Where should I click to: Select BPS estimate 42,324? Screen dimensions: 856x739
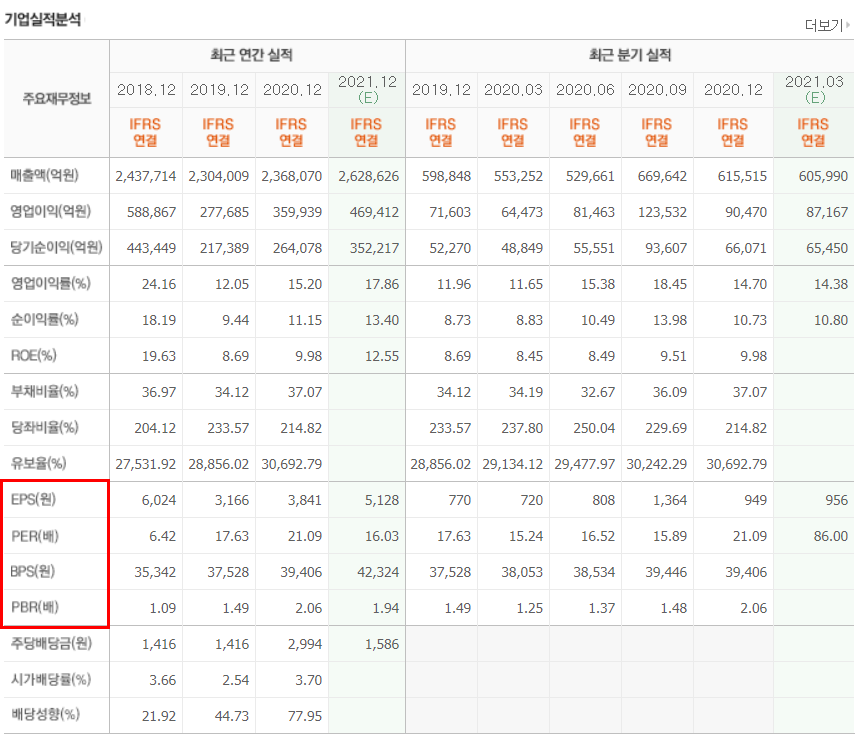pos(378,573)
